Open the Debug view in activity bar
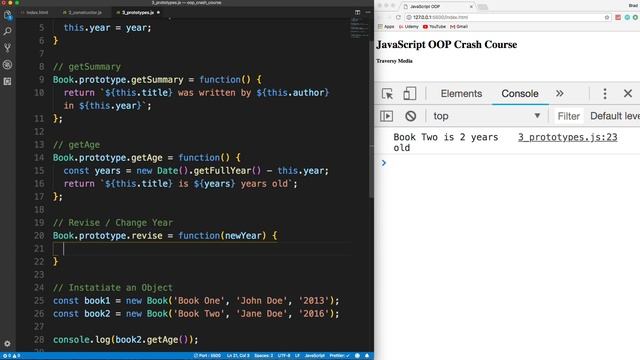 tap(7, 64)
